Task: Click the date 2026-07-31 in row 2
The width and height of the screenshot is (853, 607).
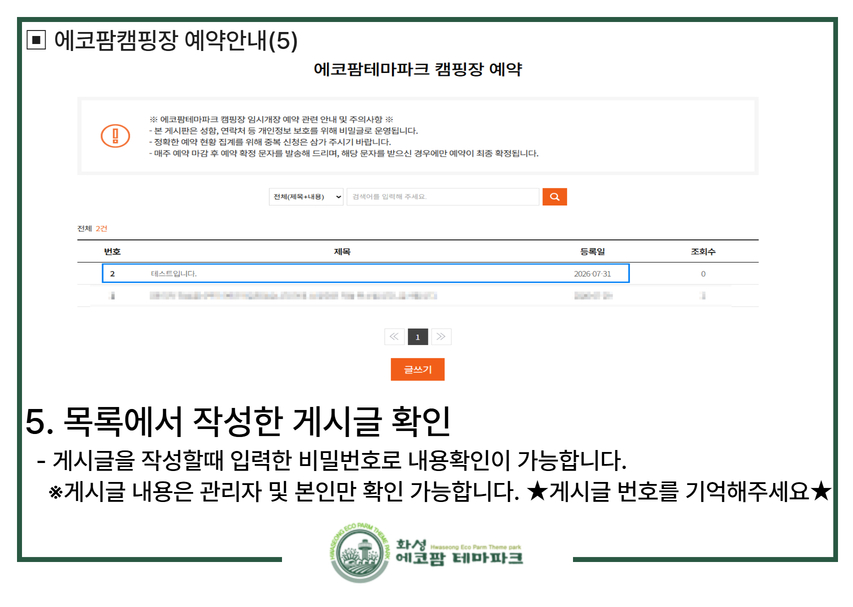Action: click(x=592, y=274)
